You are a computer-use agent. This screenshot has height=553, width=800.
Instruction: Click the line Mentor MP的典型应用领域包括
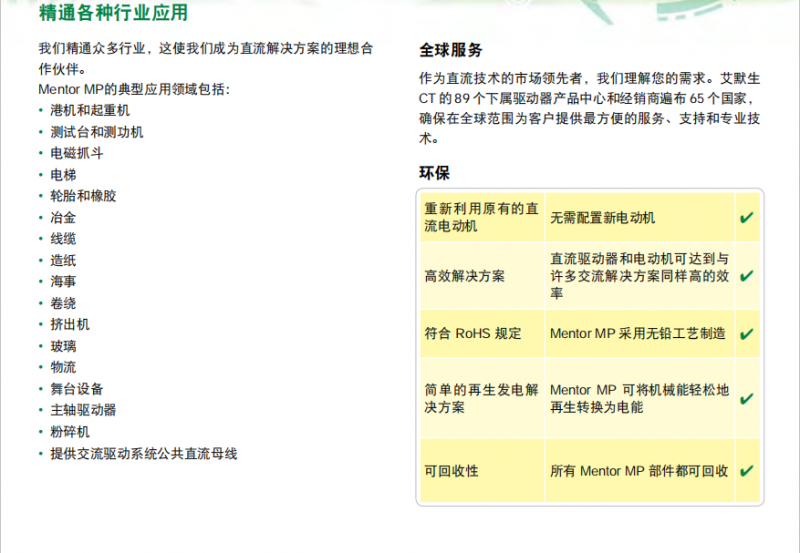pyautogui.click(x=134, y=89)
